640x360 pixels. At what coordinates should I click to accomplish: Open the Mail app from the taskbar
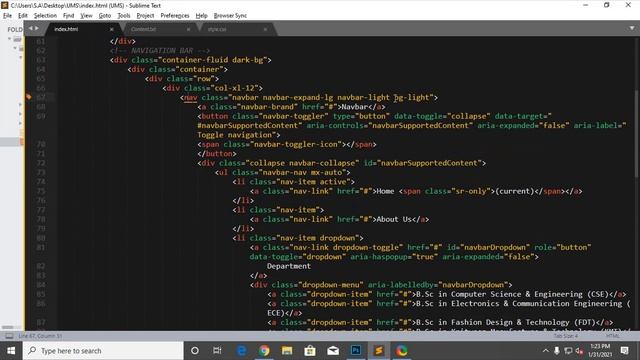click(333, 351)
